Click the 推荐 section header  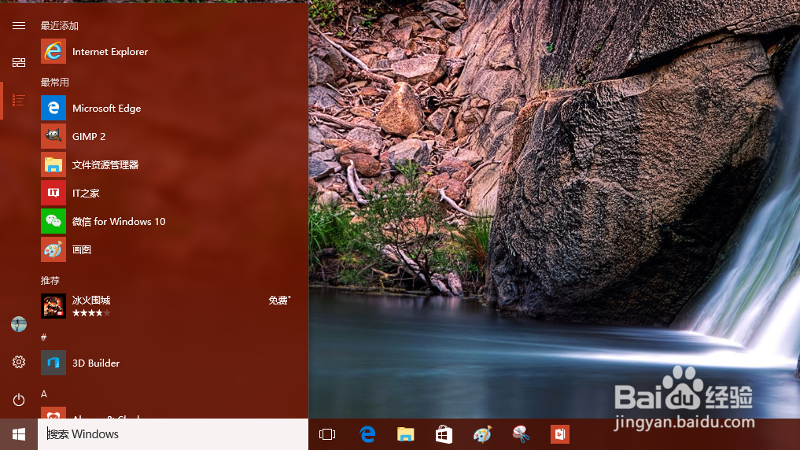pos(50,281)
